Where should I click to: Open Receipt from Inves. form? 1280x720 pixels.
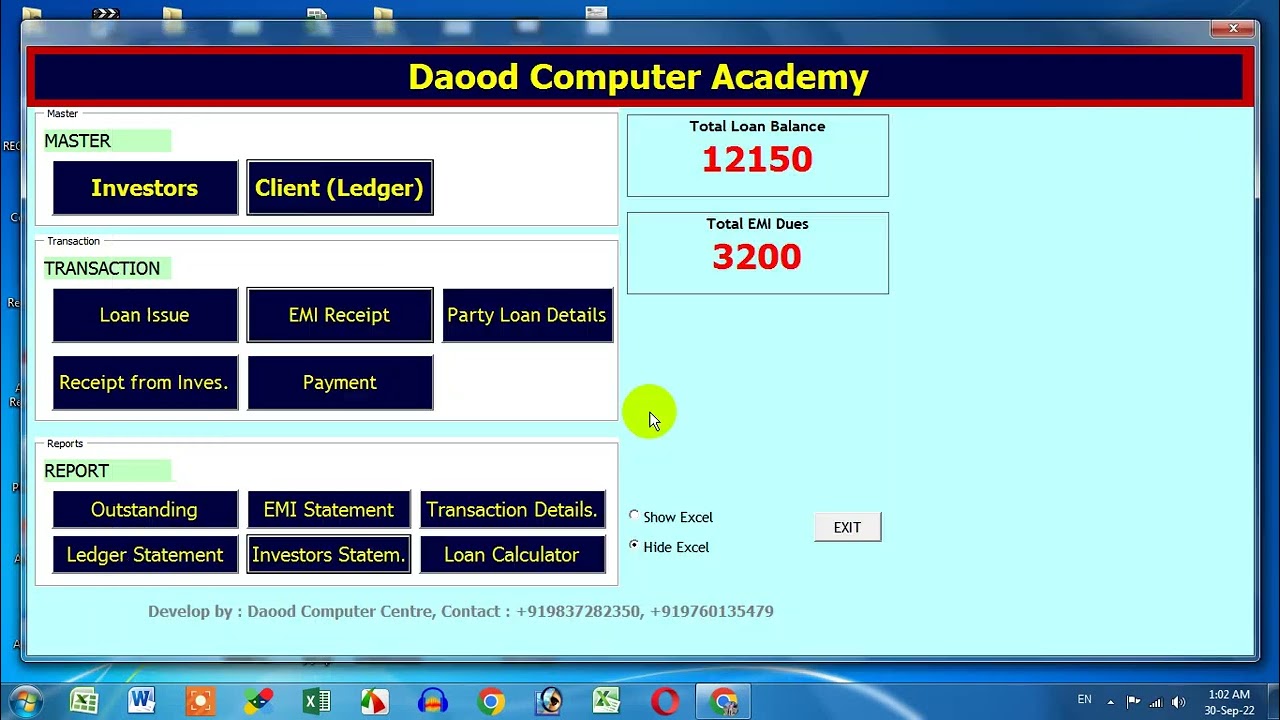145,383
